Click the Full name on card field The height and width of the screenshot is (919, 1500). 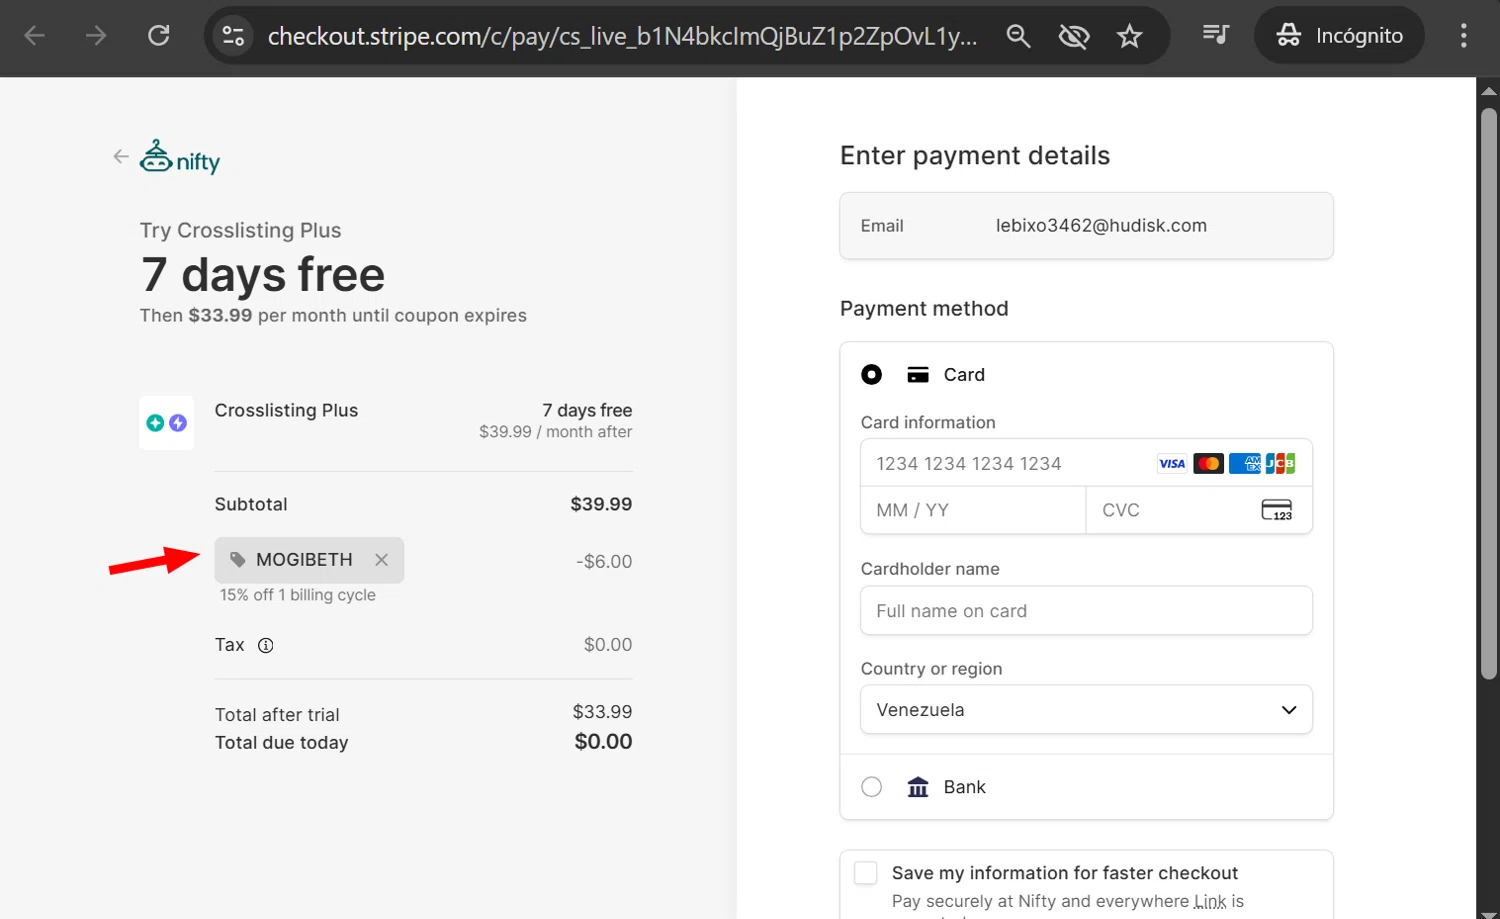pos(1086,610)
